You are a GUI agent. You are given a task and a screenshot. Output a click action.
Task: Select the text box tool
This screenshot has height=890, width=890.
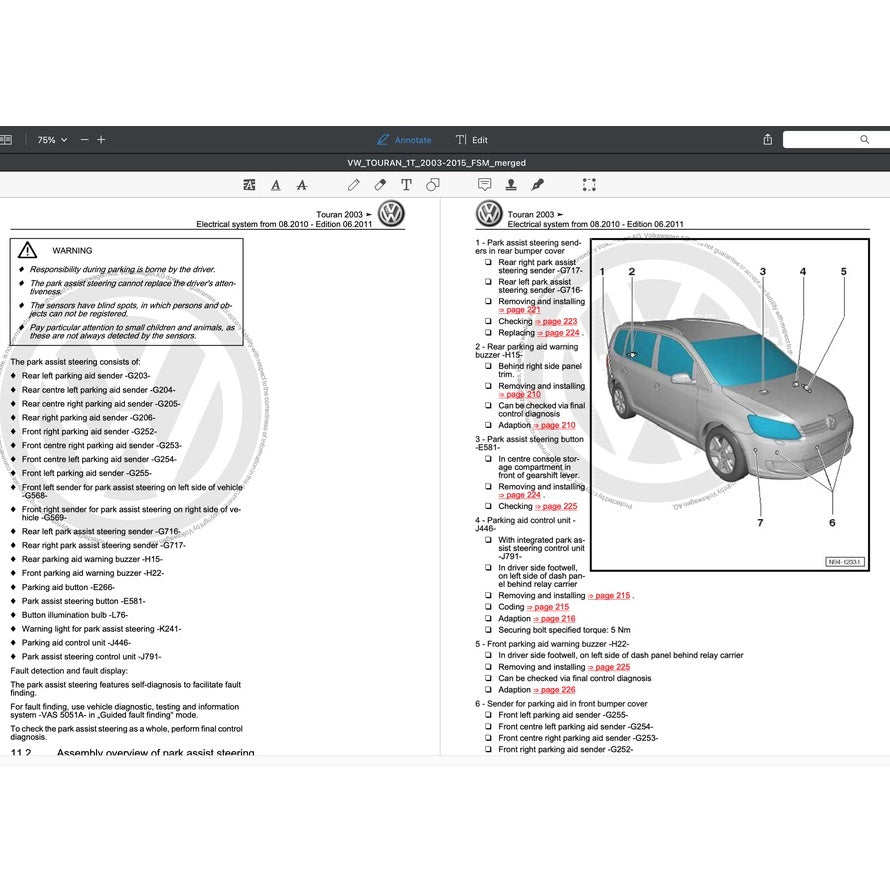pyautogui.click(x=406, y=185)
